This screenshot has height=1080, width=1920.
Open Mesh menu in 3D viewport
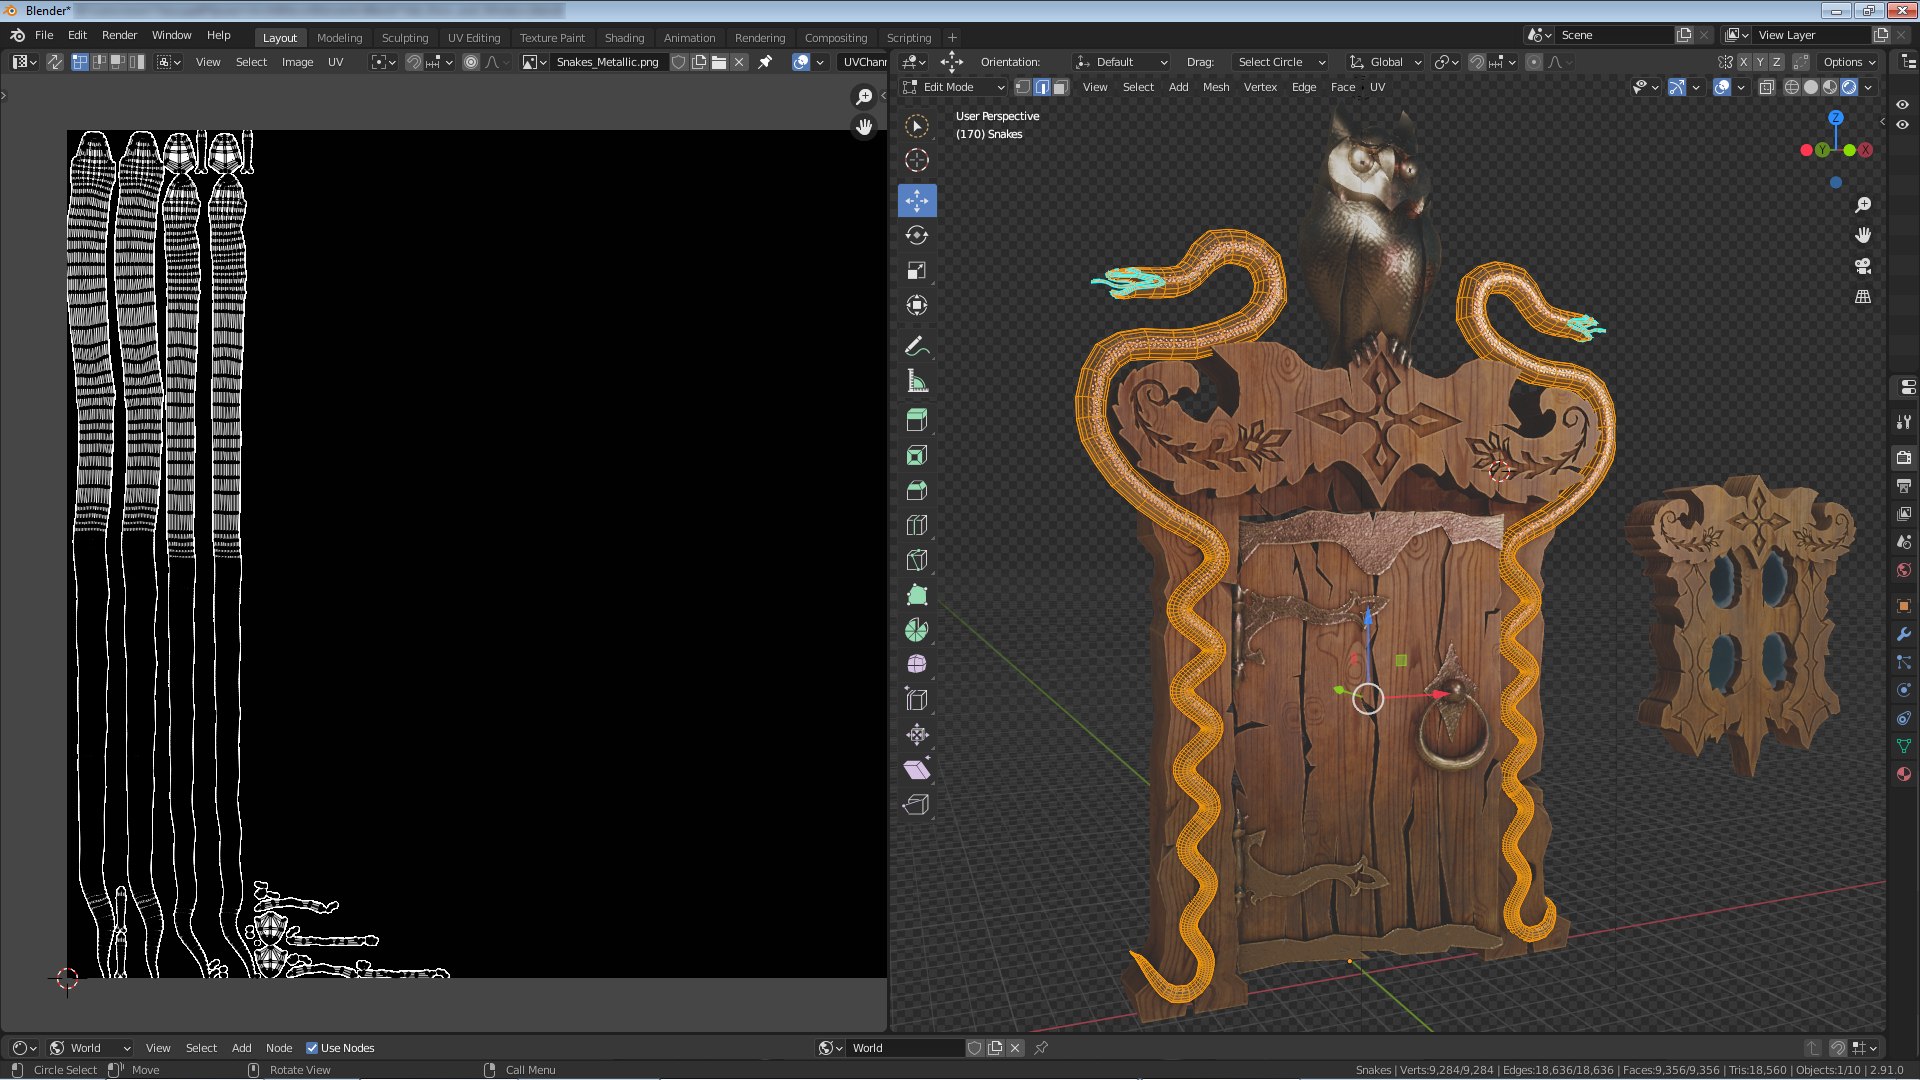pyautogui.click(x=1216, y=87)
